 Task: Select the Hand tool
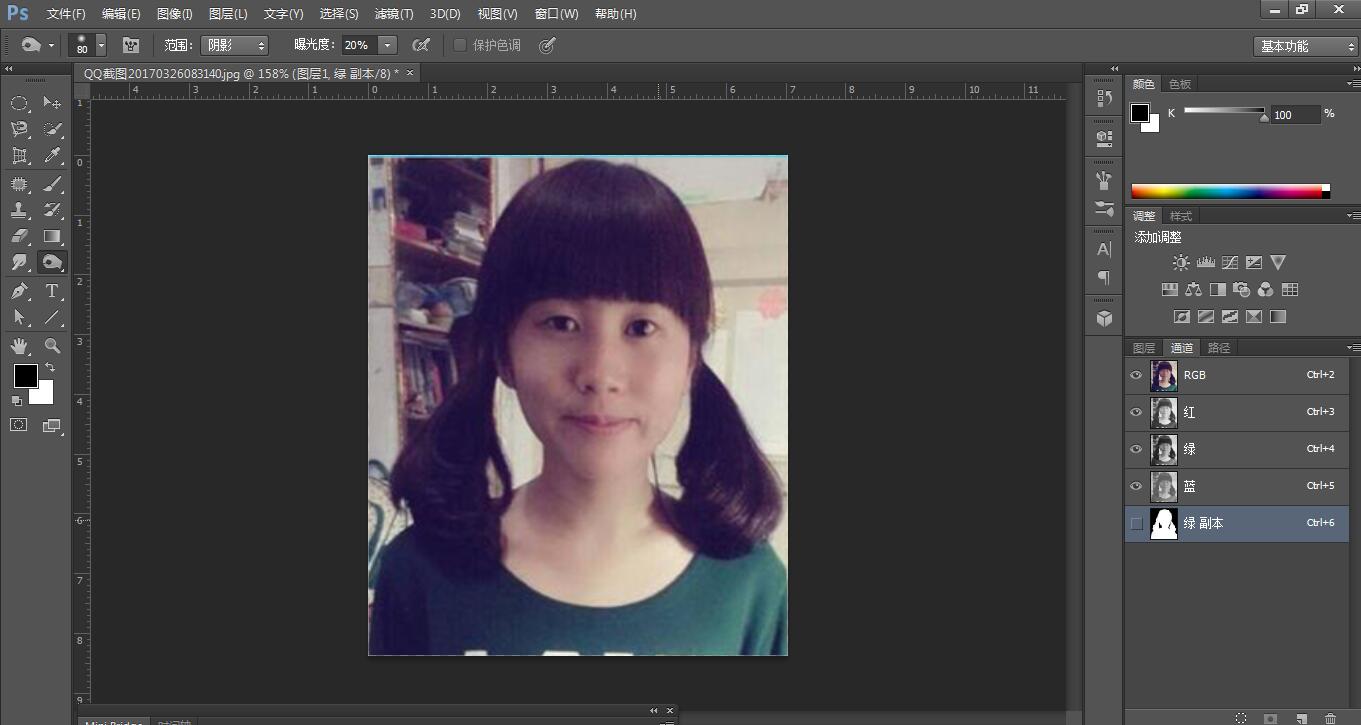pos(19,346)
